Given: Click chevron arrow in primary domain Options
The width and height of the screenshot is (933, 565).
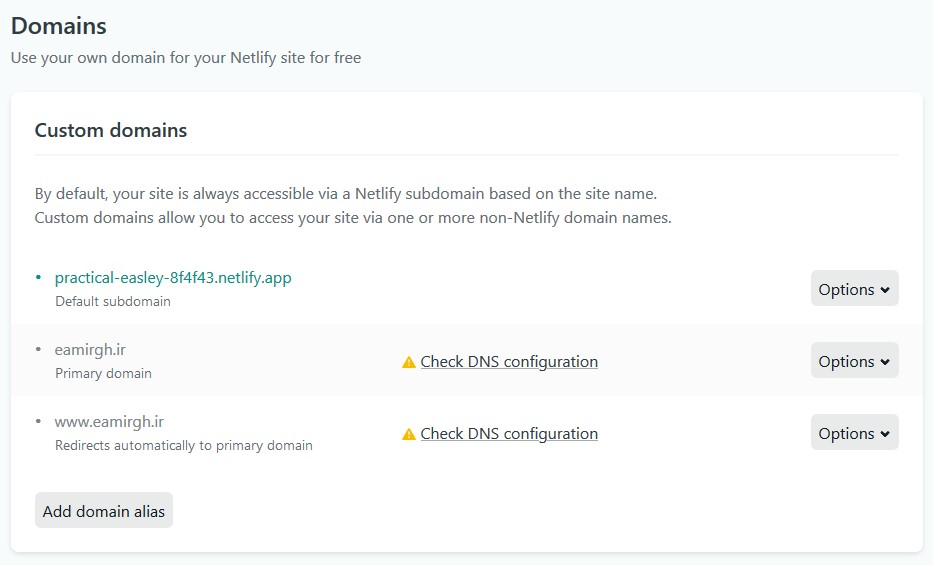Looking at the screenshot, I should (x=885, y=362).
